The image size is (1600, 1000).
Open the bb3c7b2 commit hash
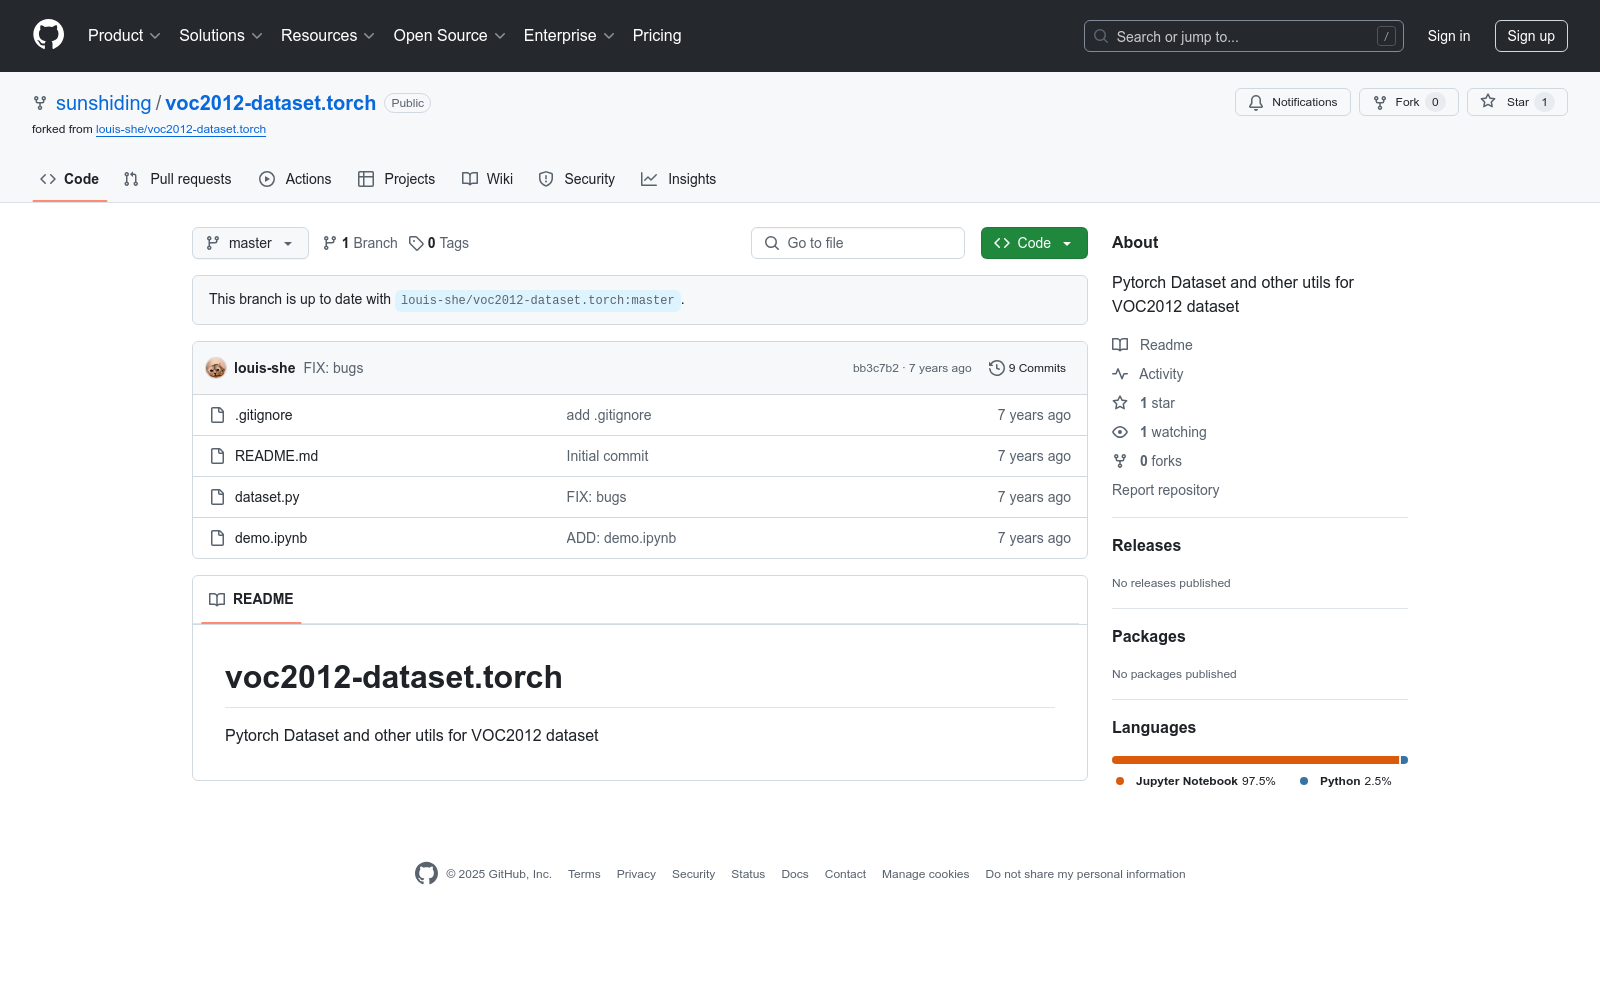click(876, 368)
